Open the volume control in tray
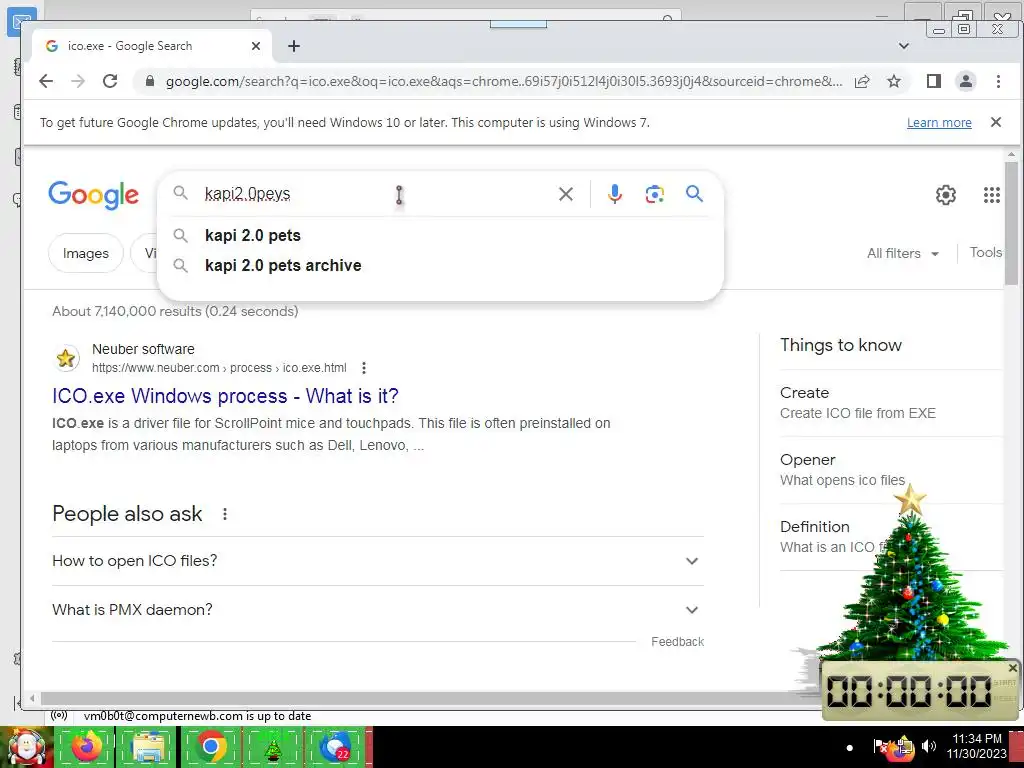The height and width of the screenshot is (768, 1024). click(929, 746)
